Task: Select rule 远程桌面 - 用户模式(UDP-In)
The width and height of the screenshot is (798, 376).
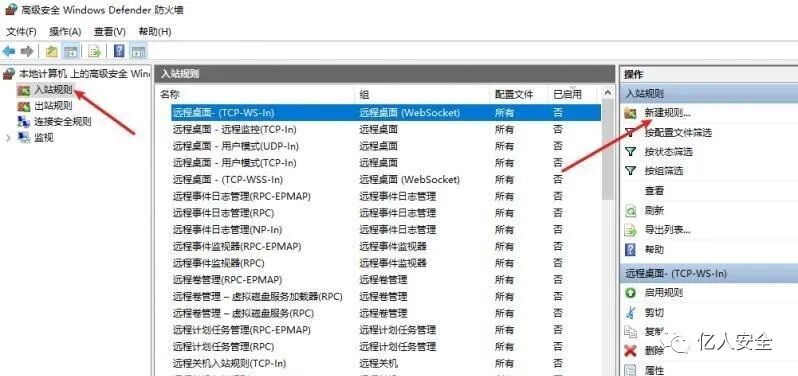Action: 386,147
